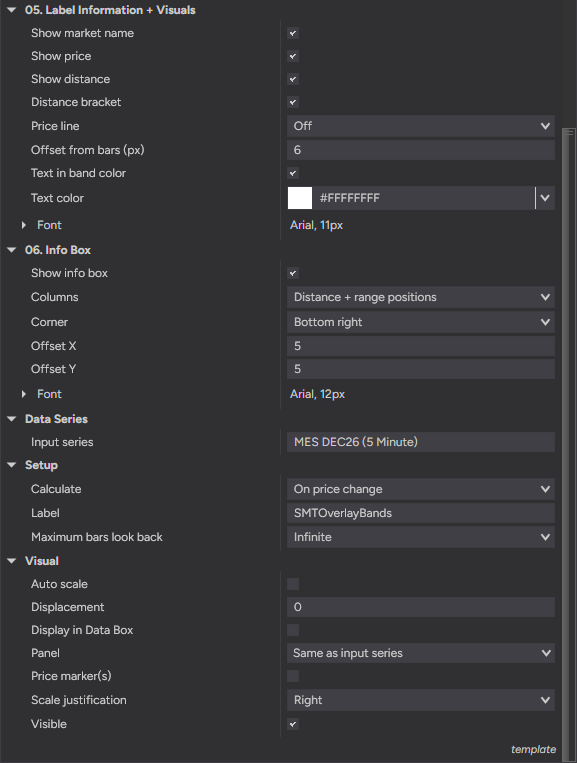
Task: Collapse the Data Series section
Action: (x=12, y=419)
